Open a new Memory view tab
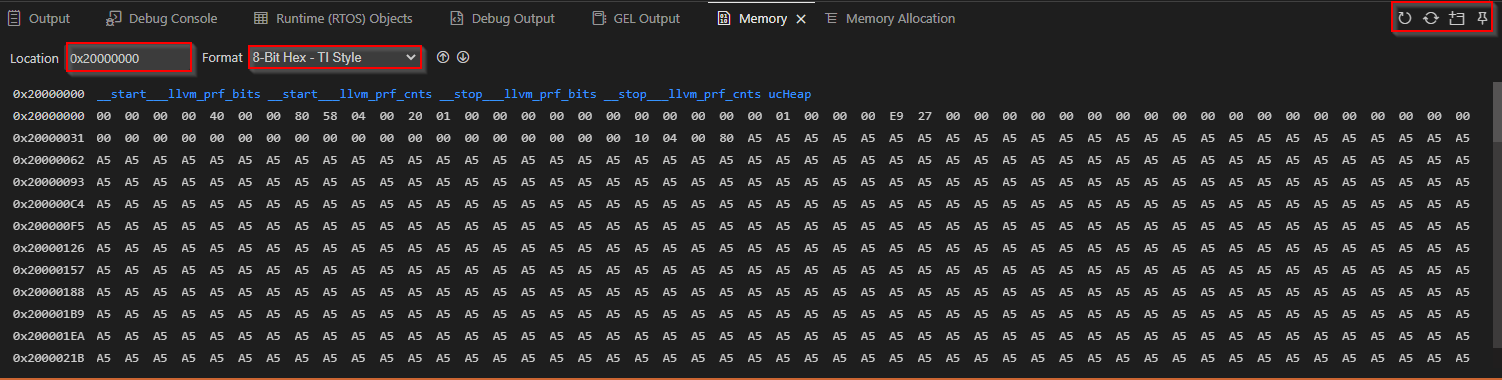The height and width of the screenshot is (380, 1502). 1457,18
